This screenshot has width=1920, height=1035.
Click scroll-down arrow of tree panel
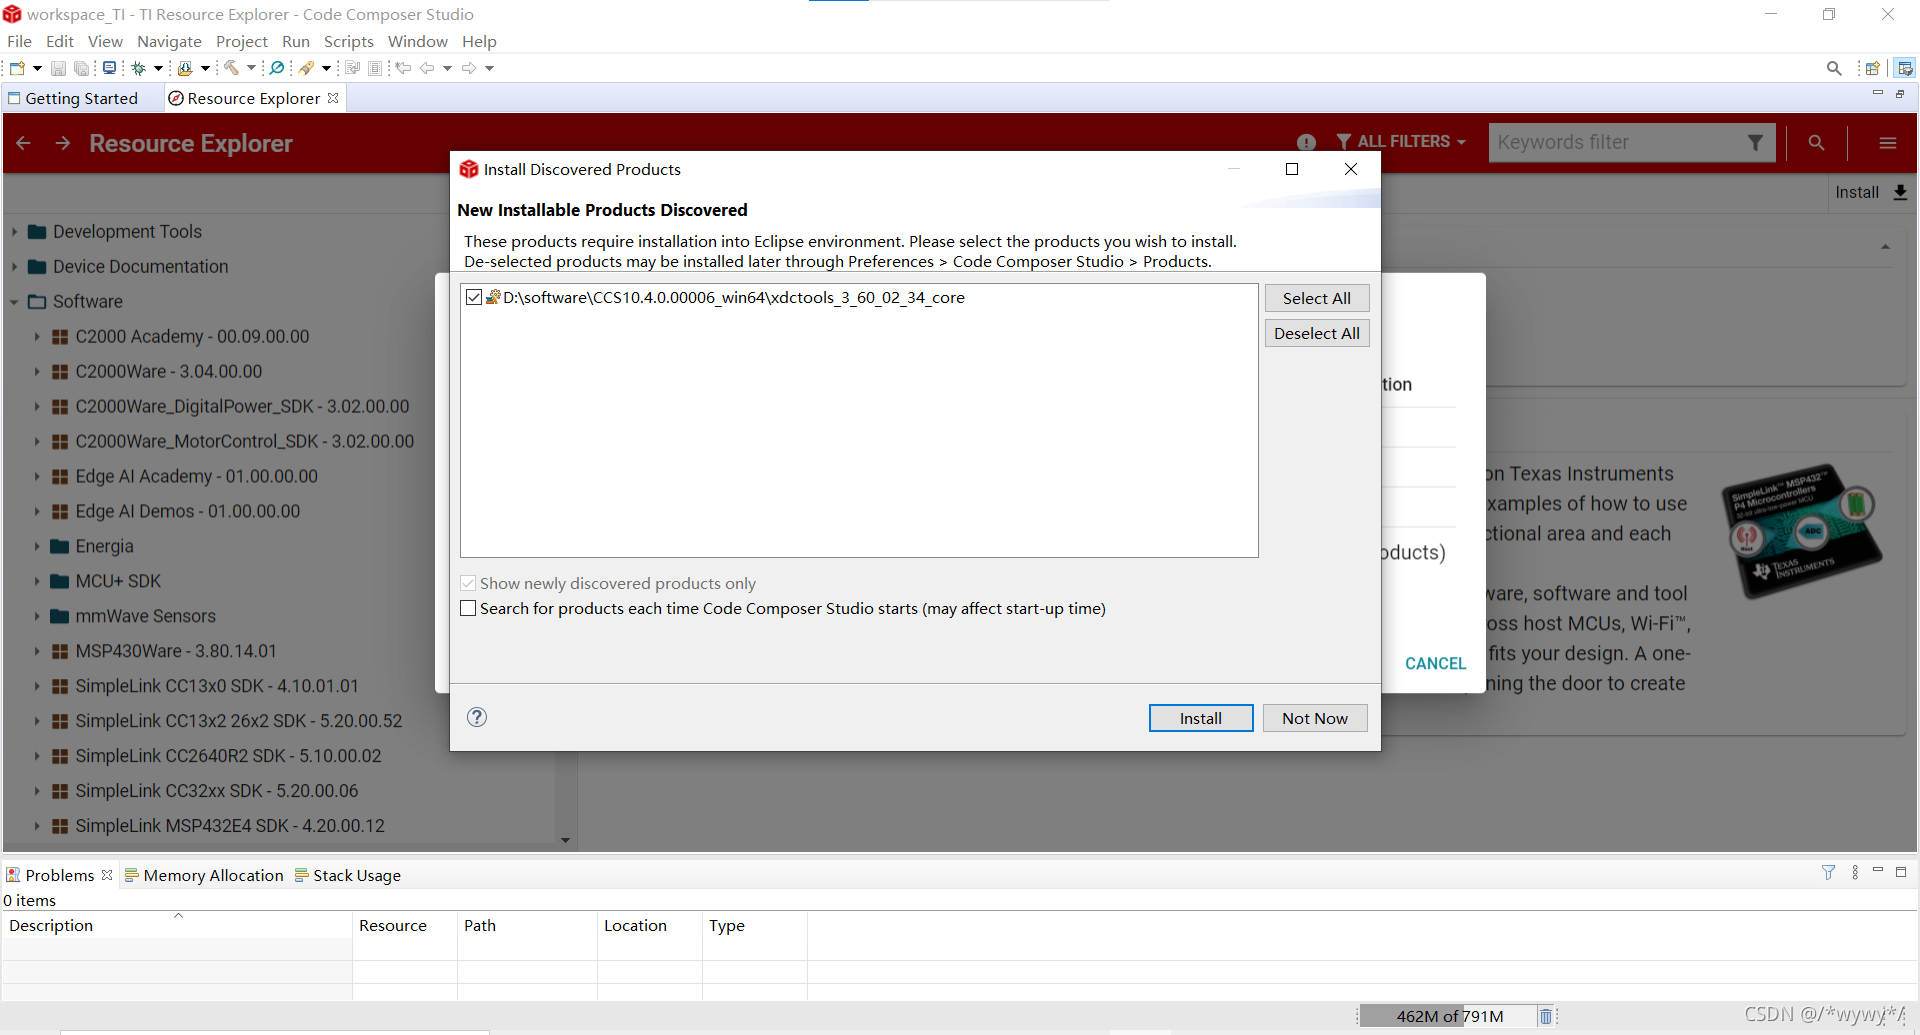566,840
